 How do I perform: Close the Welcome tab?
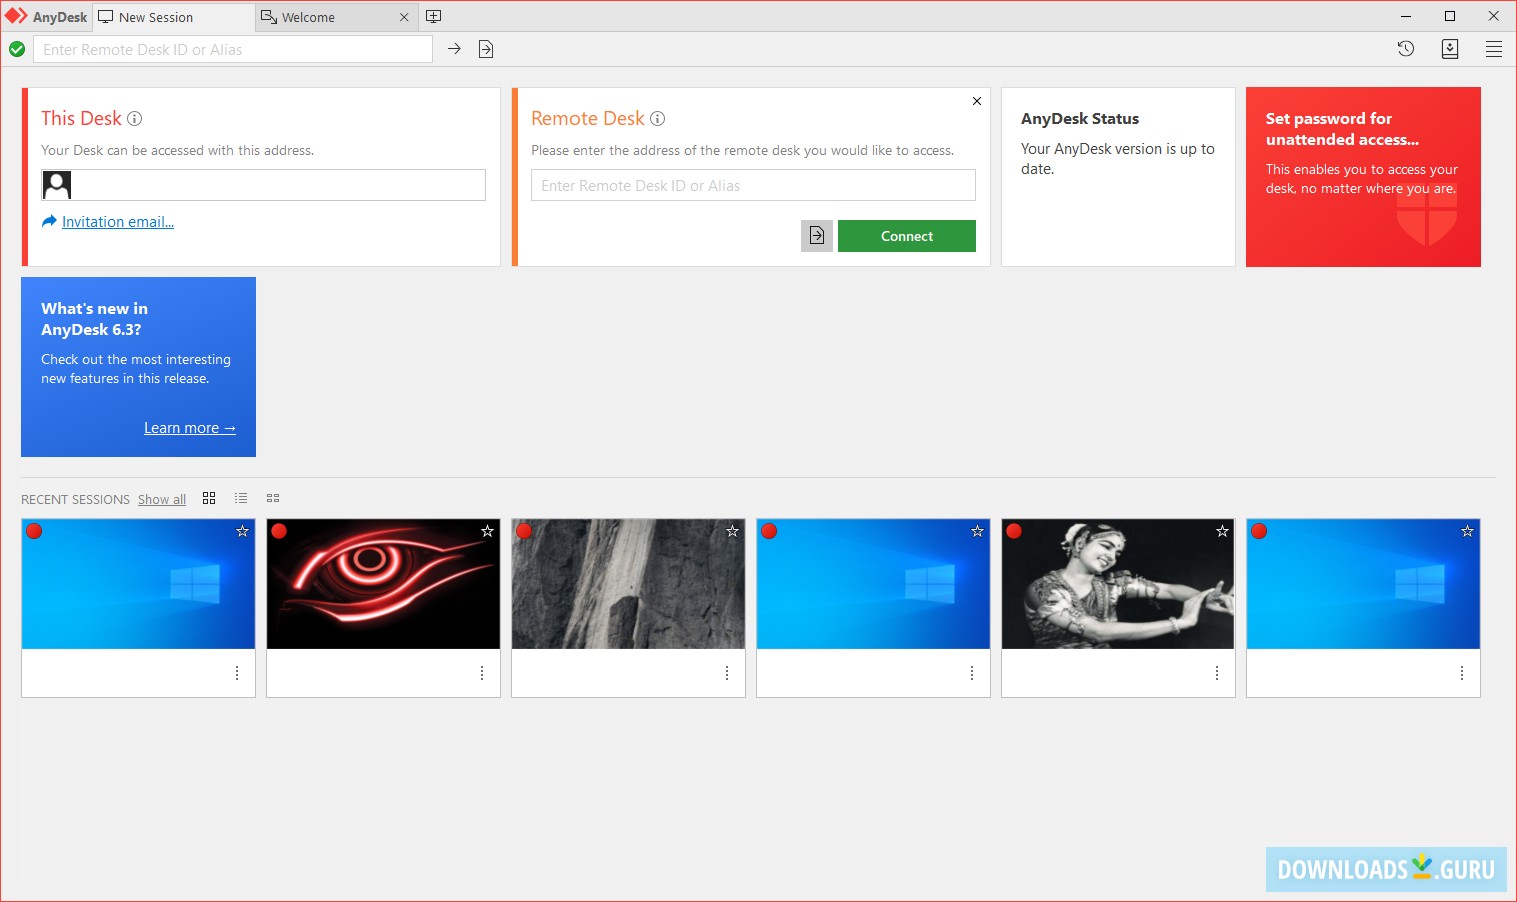point(404,17)
